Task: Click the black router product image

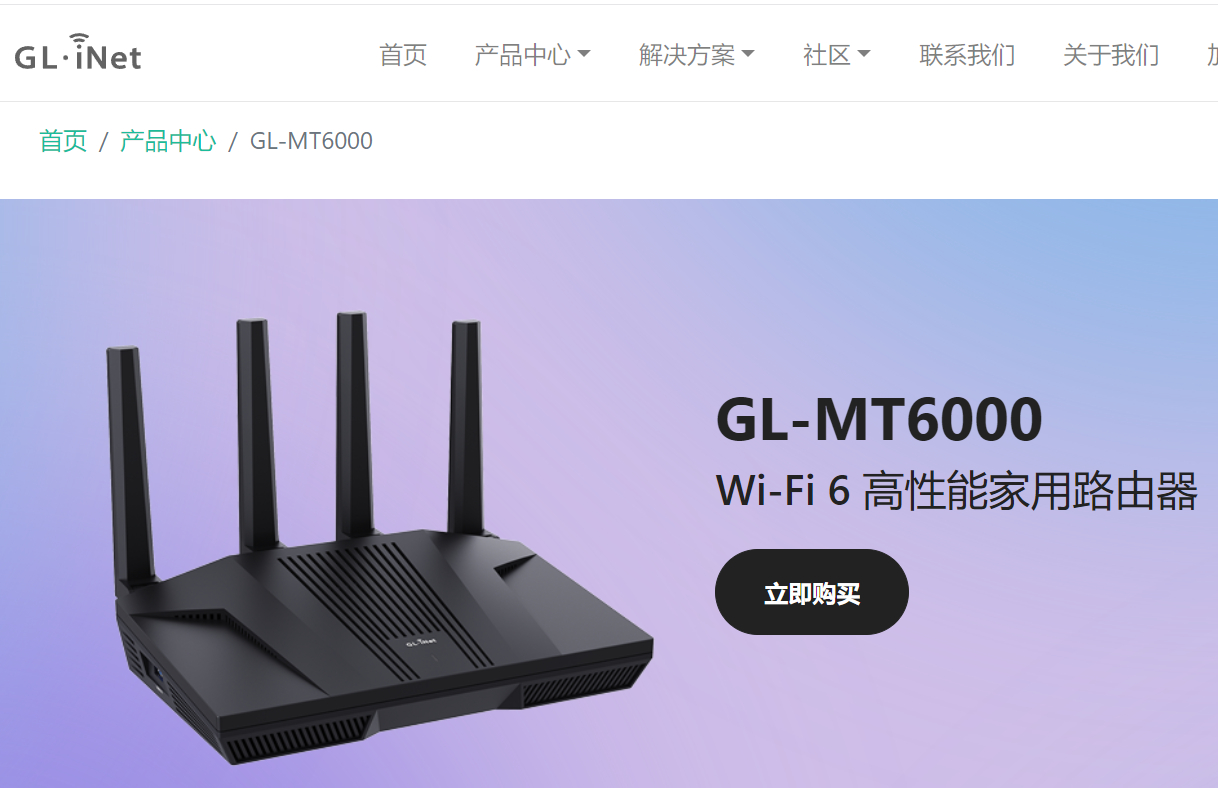Action: (380, 540)
